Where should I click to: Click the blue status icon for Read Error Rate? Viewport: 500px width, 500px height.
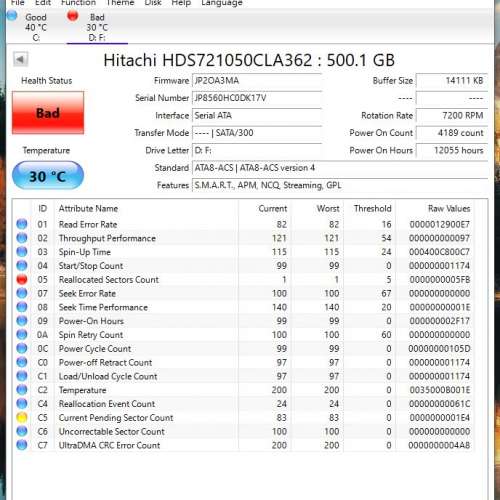pyautogui.click(x=22, y=224)
